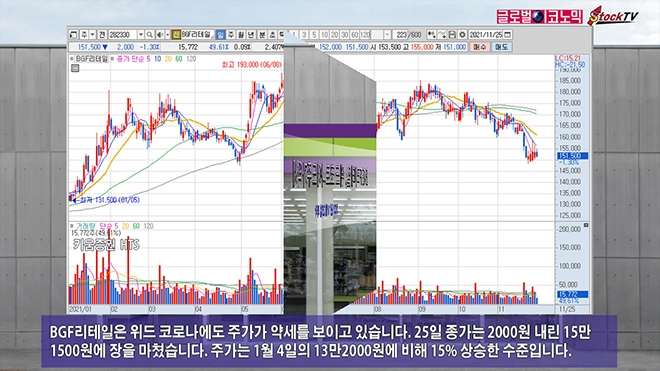660x371 pixels.
Task: Click the 매도 sell button
Action: point(501,47)
